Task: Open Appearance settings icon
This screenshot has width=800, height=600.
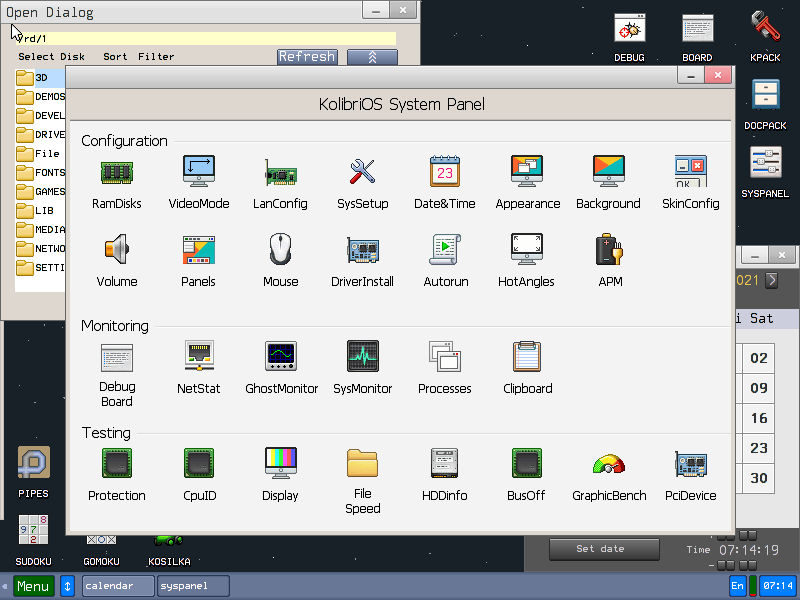Action: (x=527, y=171)
